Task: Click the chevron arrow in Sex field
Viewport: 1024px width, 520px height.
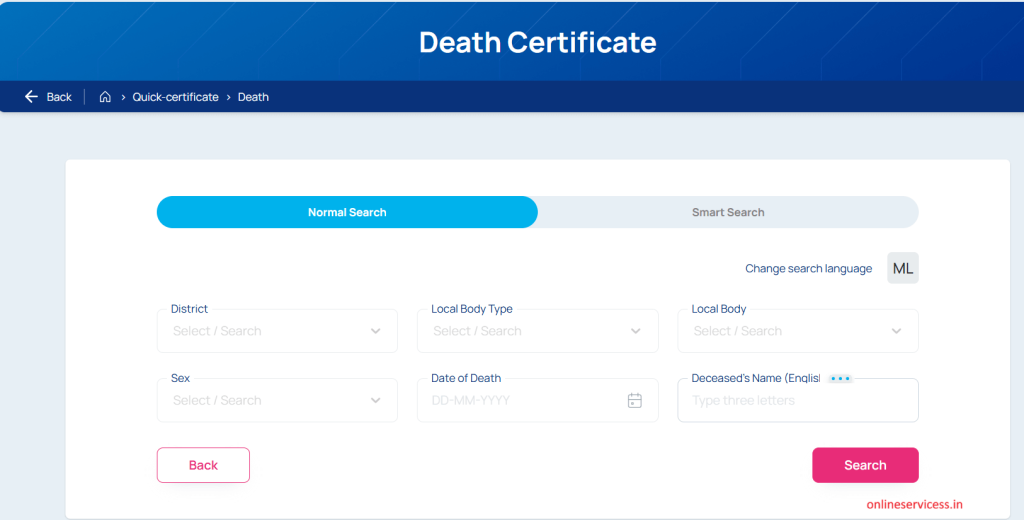Action: (x=376, y=400)
